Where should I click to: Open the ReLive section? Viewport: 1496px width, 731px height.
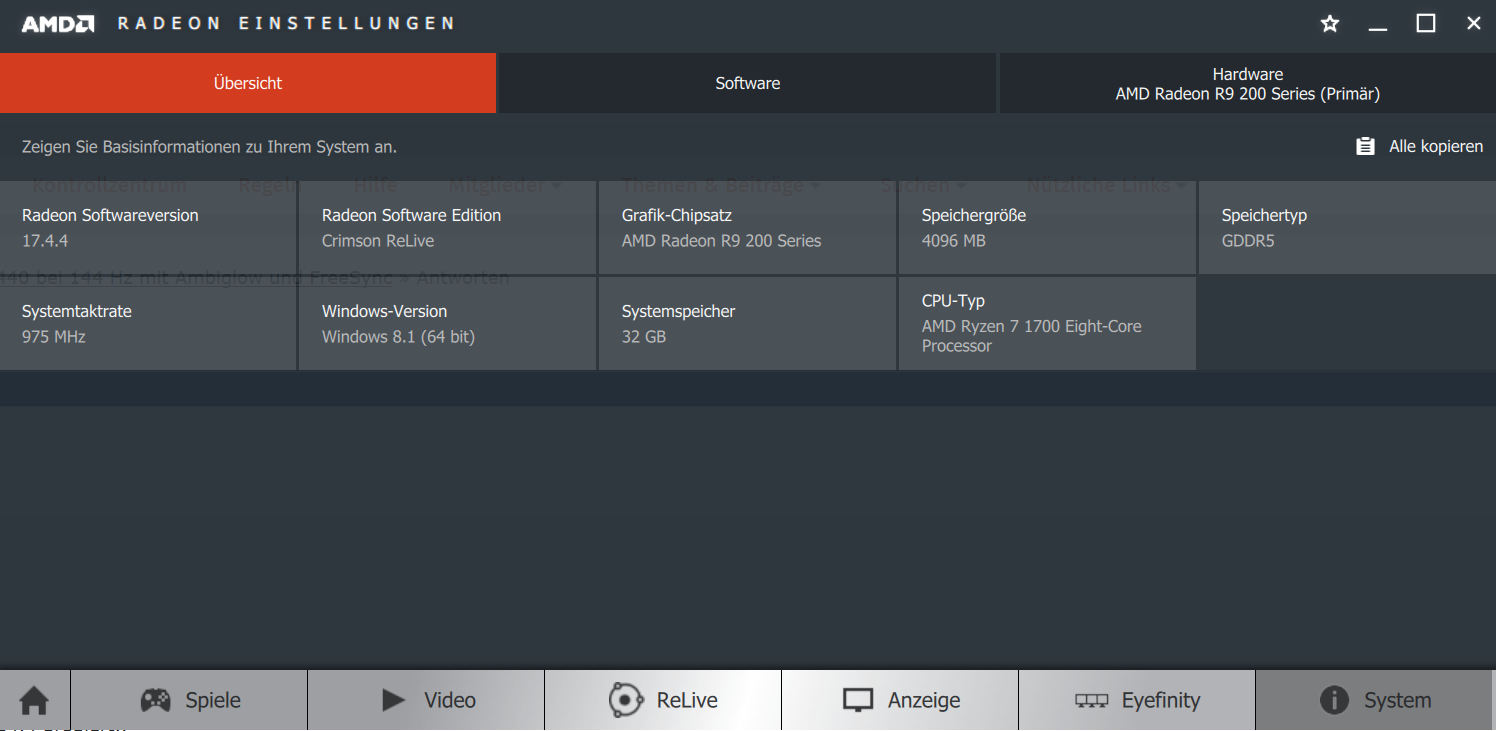pos(663,700)
